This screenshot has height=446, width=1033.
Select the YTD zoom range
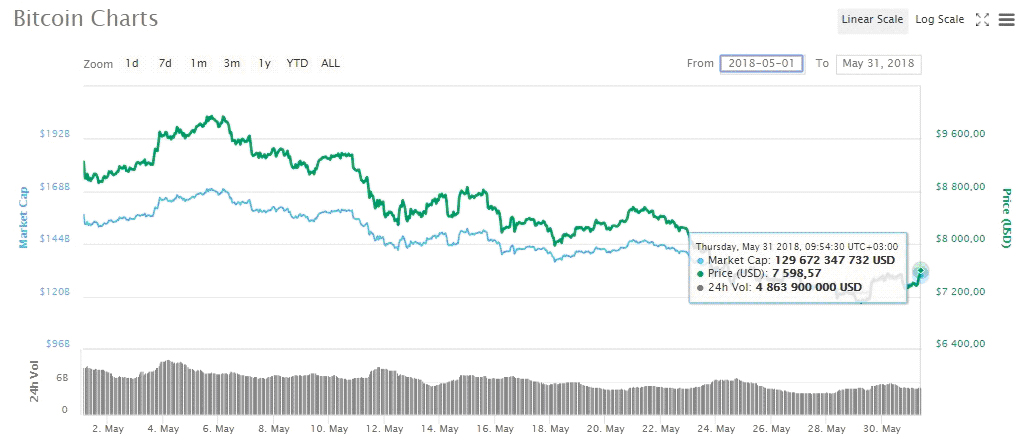297,64
